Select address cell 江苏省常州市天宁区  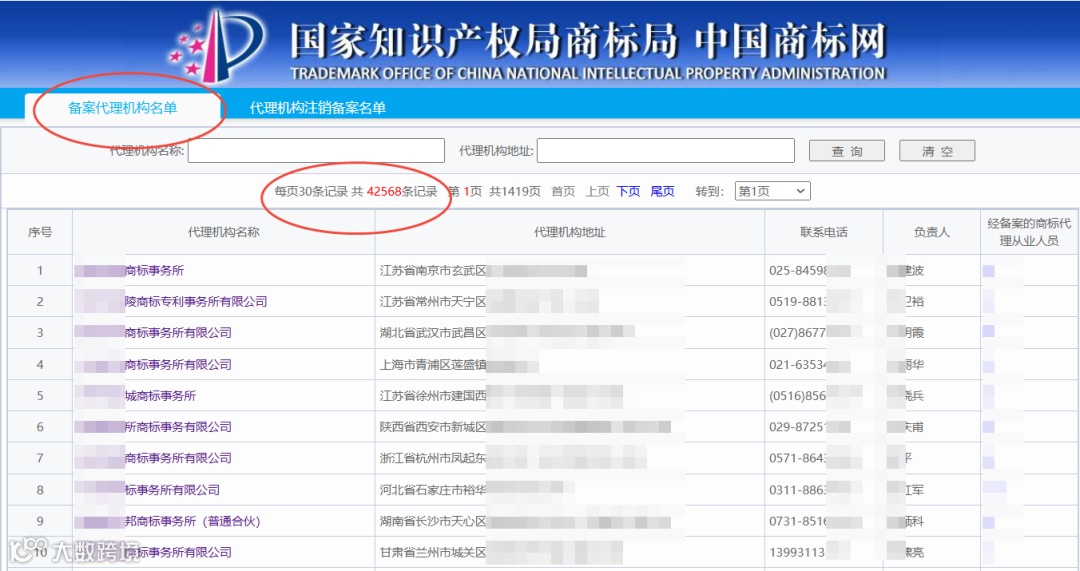click(x=433, y=302)
